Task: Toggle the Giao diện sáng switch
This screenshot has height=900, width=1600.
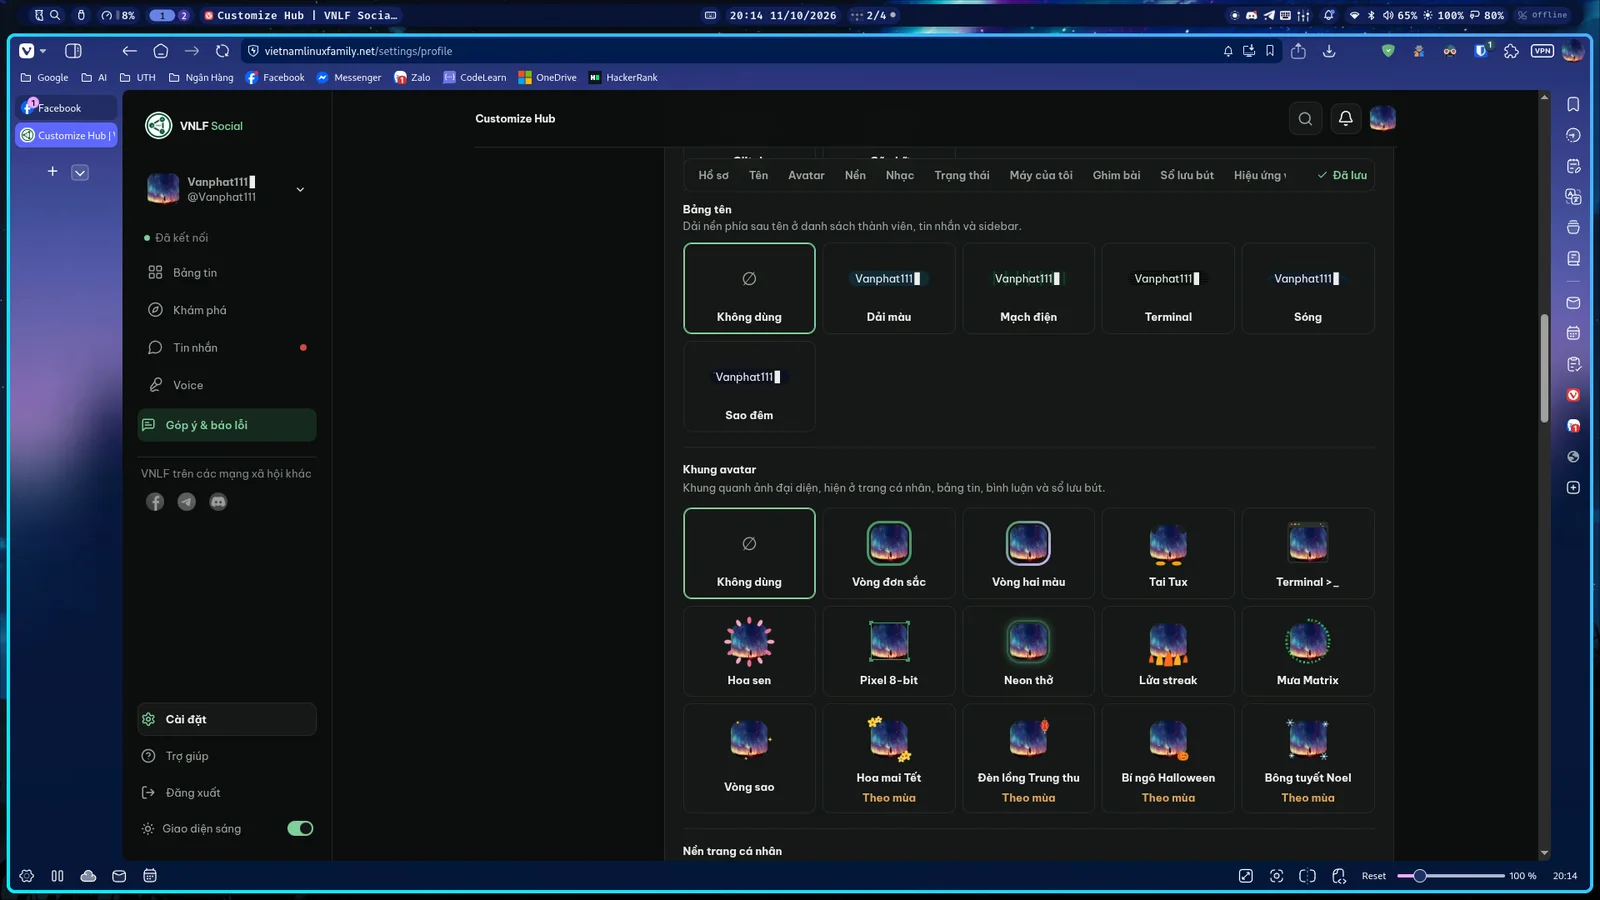Action: click(x=300, y=828)
